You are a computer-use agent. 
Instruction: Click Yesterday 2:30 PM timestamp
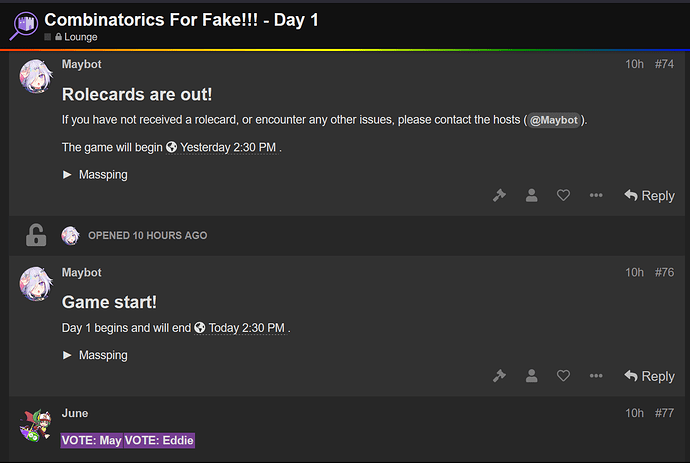pos(222,147)
